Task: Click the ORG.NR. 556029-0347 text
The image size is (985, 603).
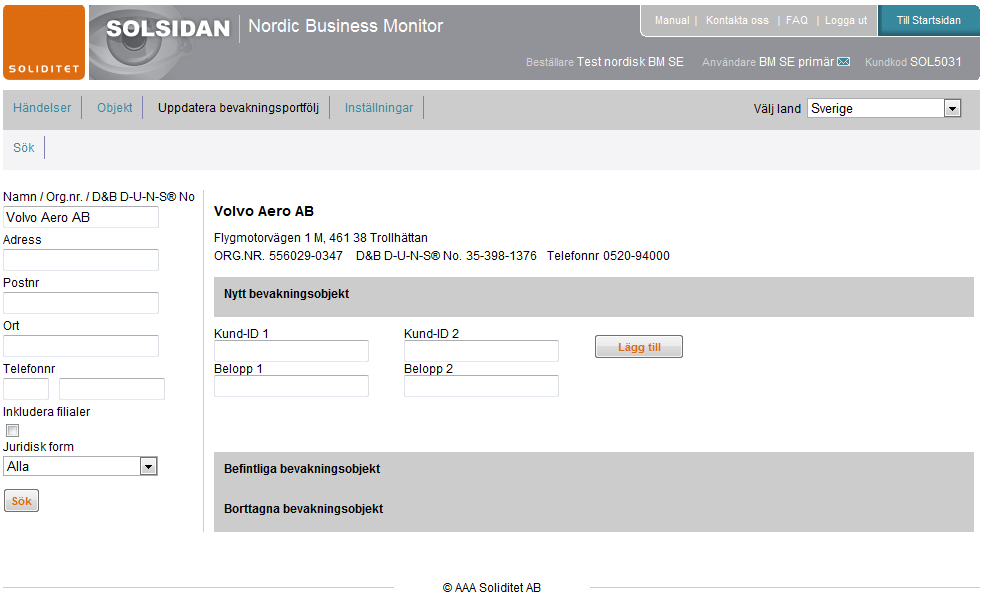Action: pos(278,256)
